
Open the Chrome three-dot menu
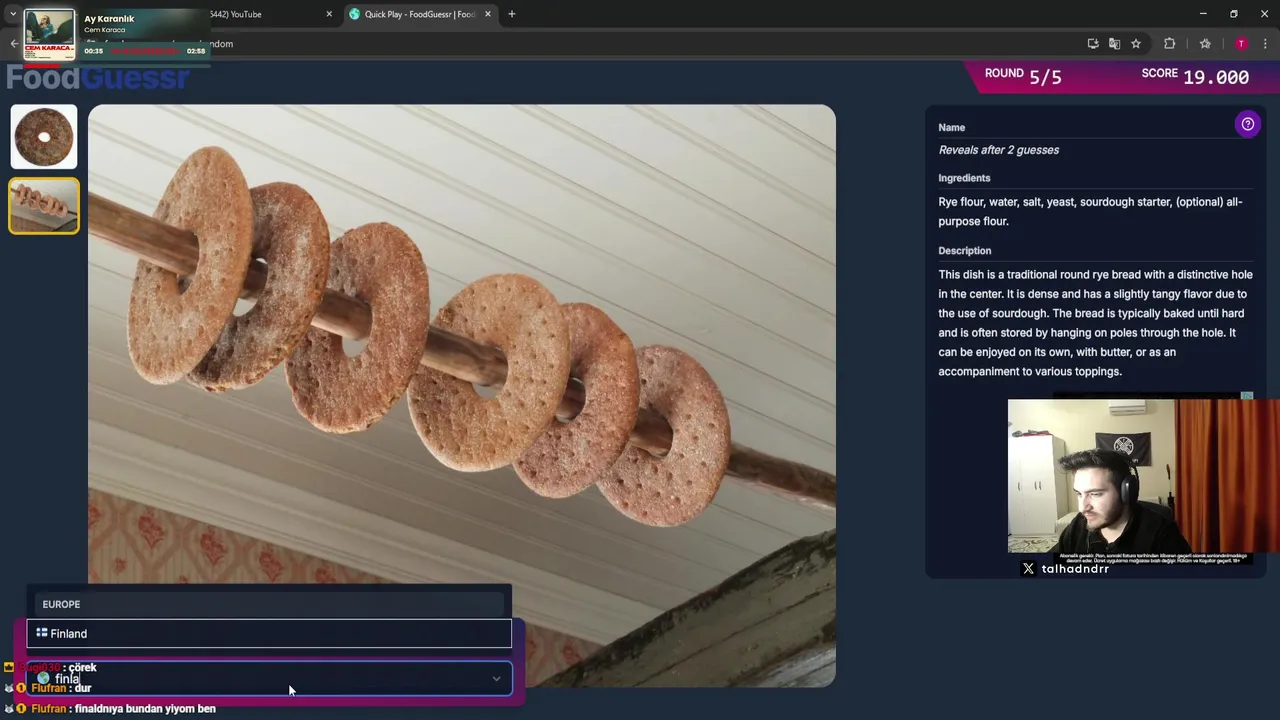pyautogui.click(x=1265, y=44)
